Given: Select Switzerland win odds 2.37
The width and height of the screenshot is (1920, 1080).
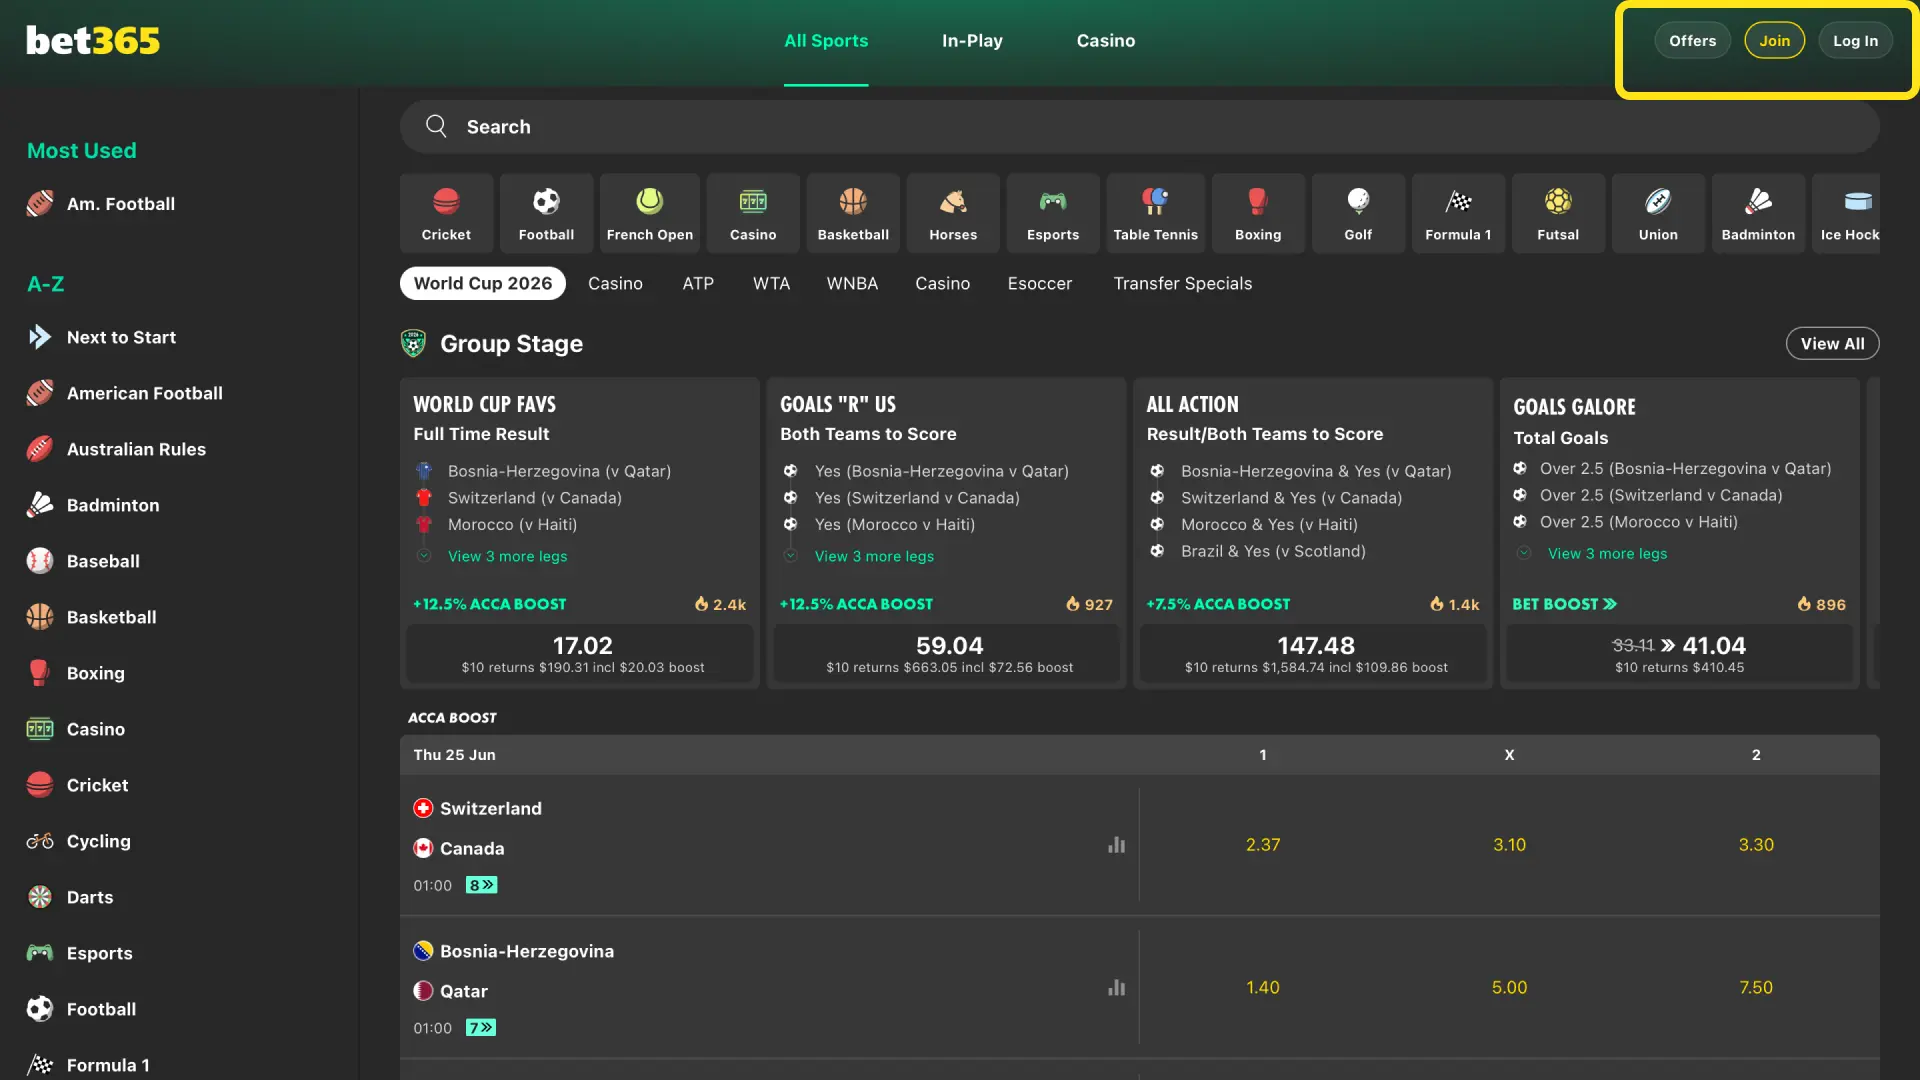Looking at the screenshot, I should point(1263,845).
